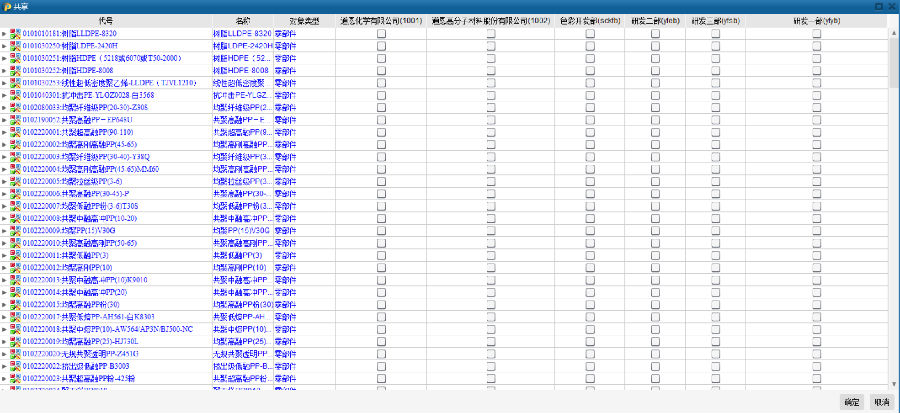Click the part icon for row 0102080033
The height and width of the screenshot is (413, 900).
click(15, 107)
